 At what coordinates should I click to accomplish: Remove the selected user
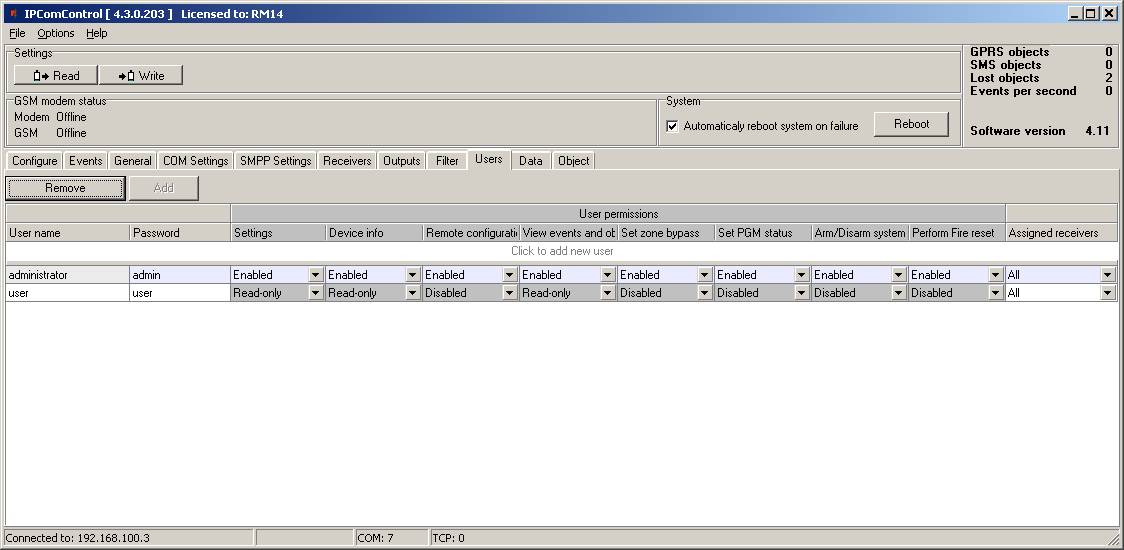(x=65, y=188)
